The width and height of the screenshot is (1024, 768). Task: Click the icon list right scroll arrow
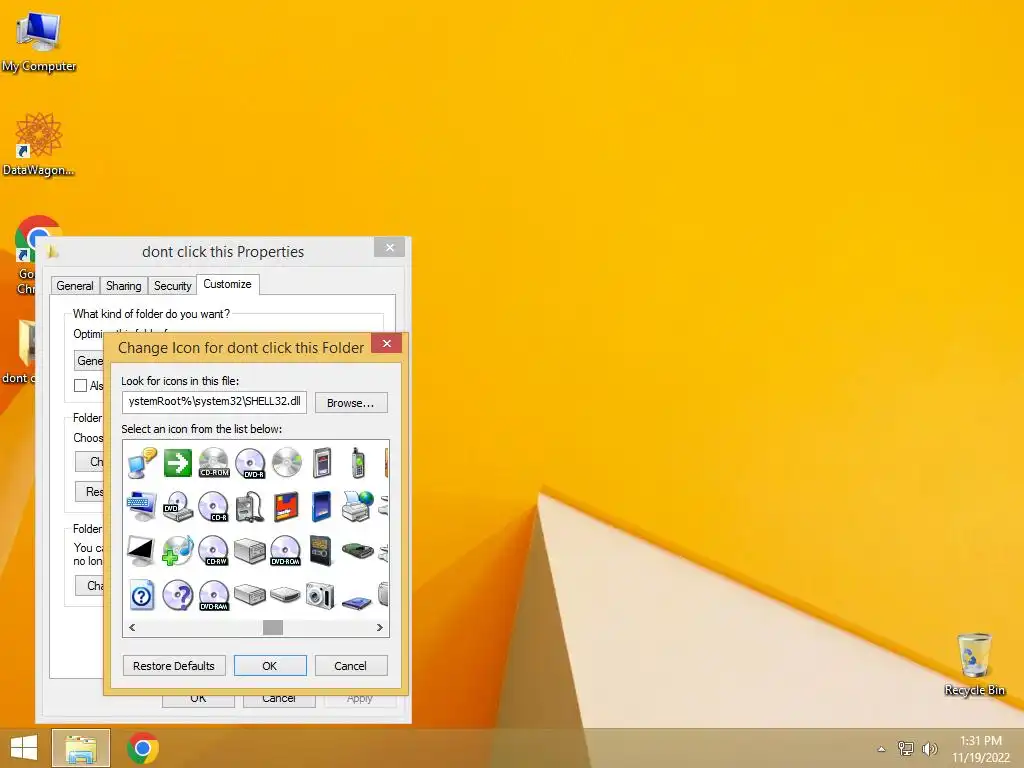[x=379, y=627]
